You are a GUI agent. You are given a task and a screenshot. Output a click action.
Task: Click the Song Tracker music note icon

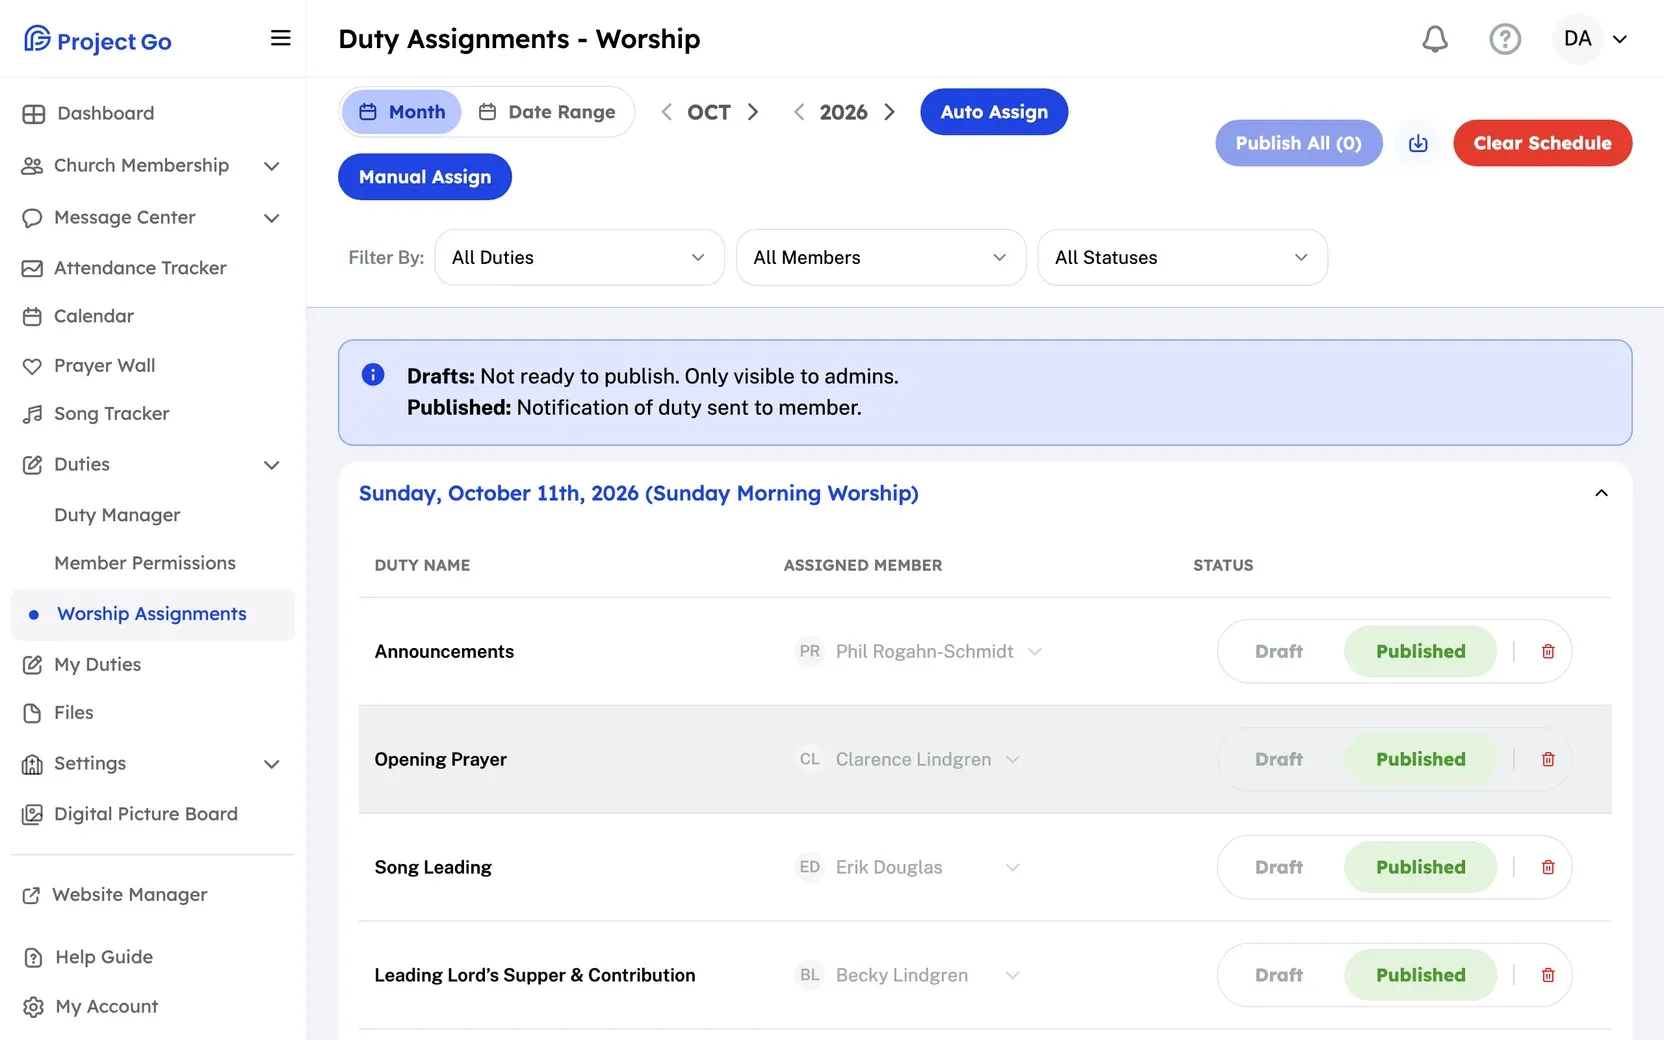(32, 414)
